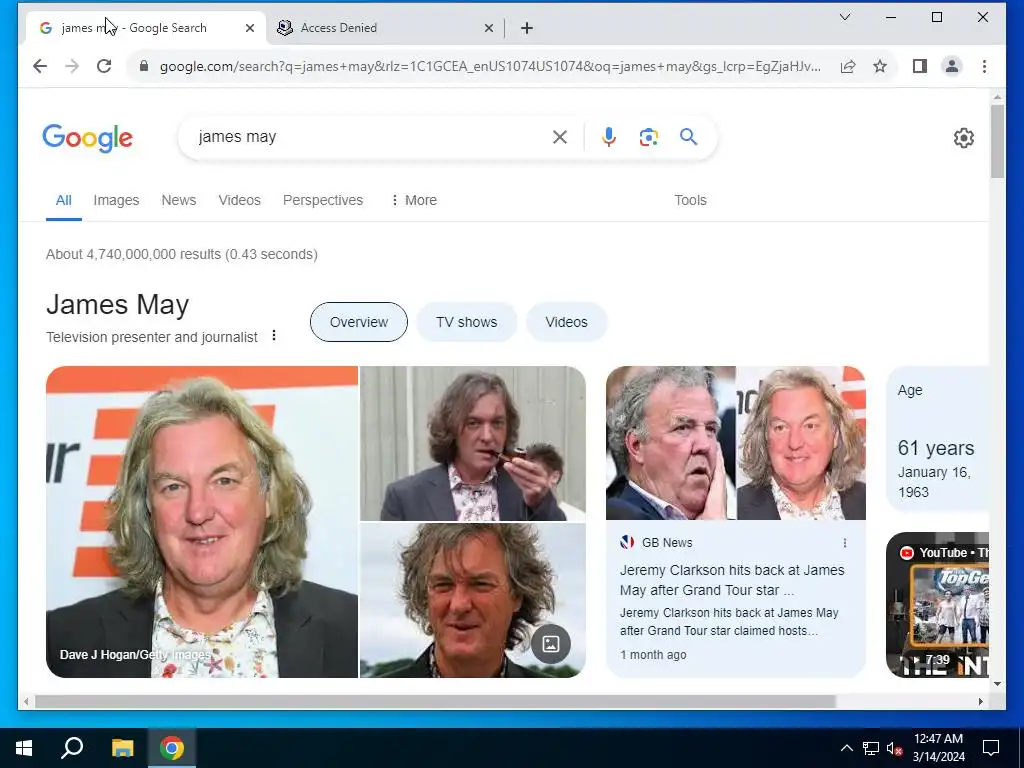Click the vertical scrollbar thumb
1024x768 pixels.
tap(997, 141)
